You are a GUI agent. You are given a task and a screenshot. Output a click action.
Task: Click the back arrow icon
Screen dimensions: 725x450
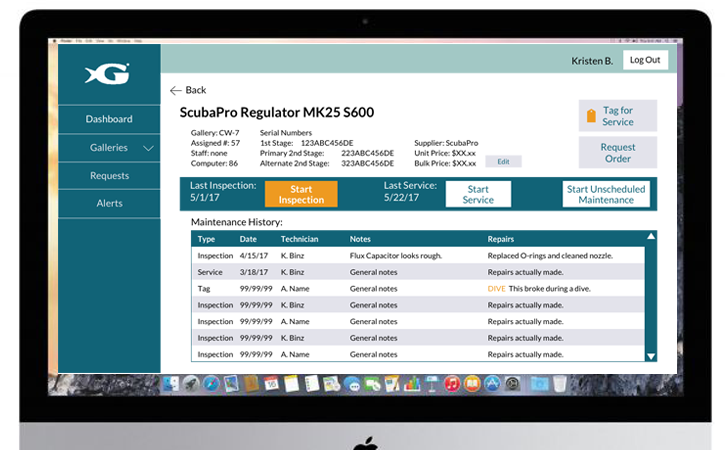tap(176, 91)
